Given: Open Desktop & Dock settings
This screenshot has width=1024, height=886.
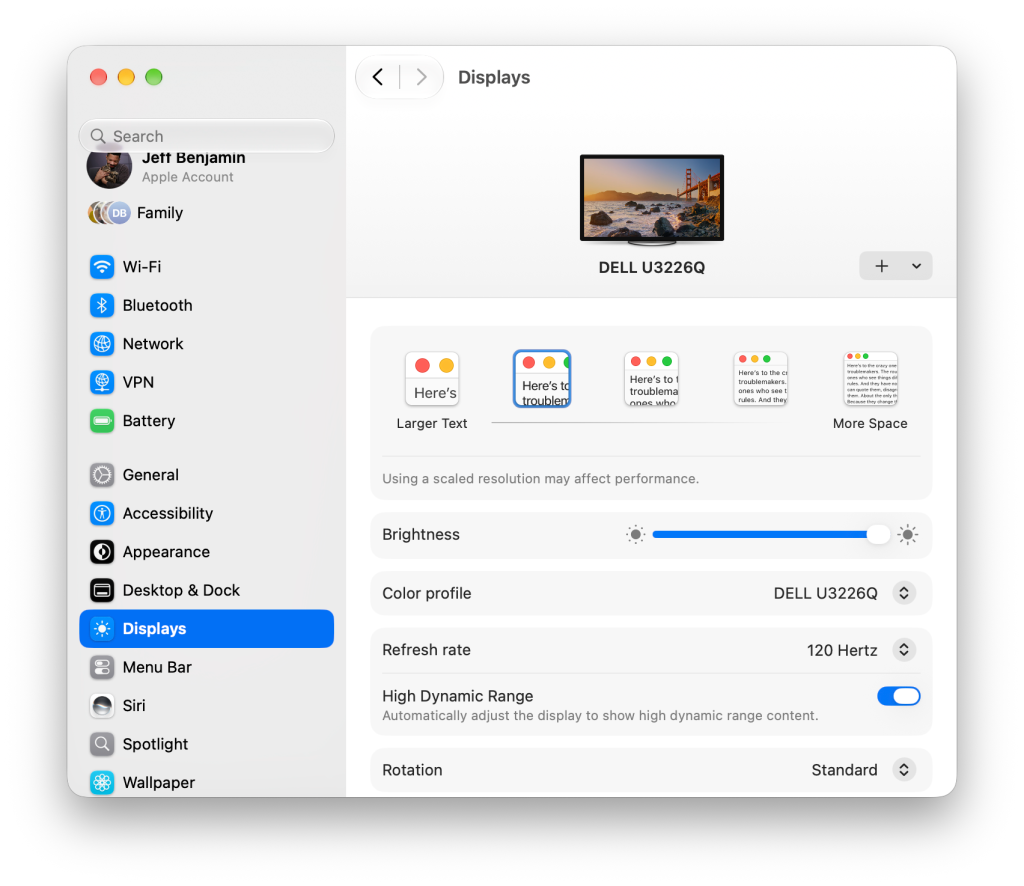Looking at the screenshot, I should (206, 591).
